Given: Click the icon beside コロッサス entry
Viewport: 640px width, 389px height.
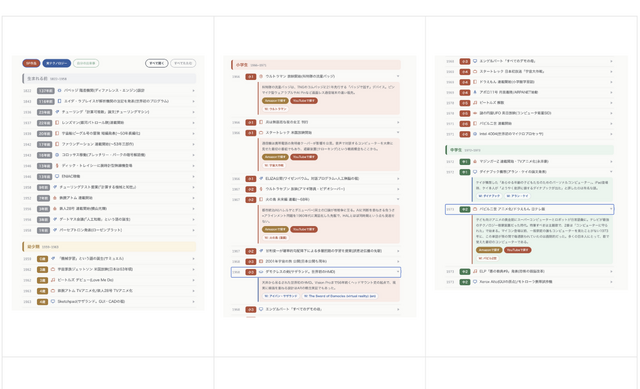Looking at the screenshot, I should click(57, 155).
